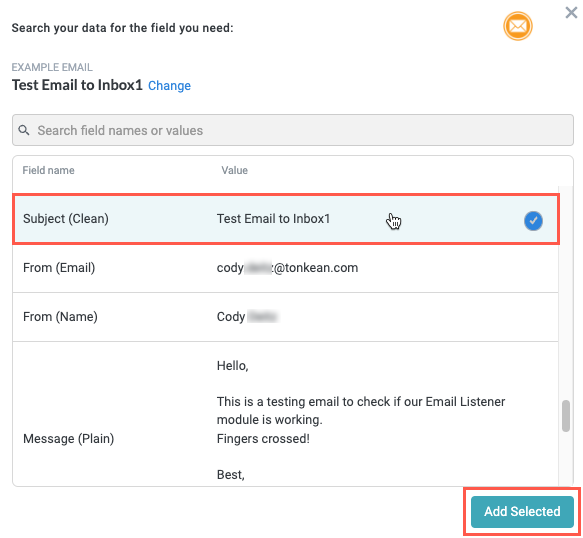Select the From (Name) row

click(x=285, y=317)
